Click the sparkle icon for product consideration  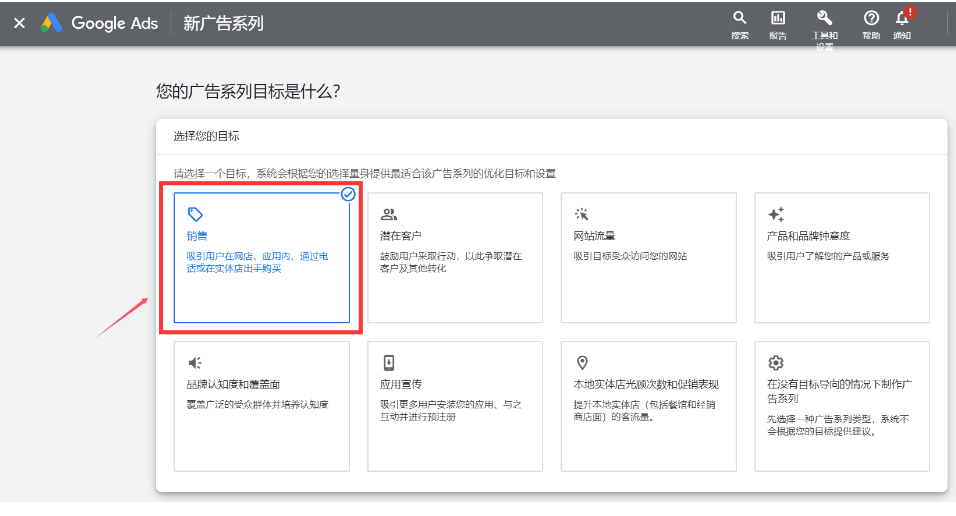point(775,214)
